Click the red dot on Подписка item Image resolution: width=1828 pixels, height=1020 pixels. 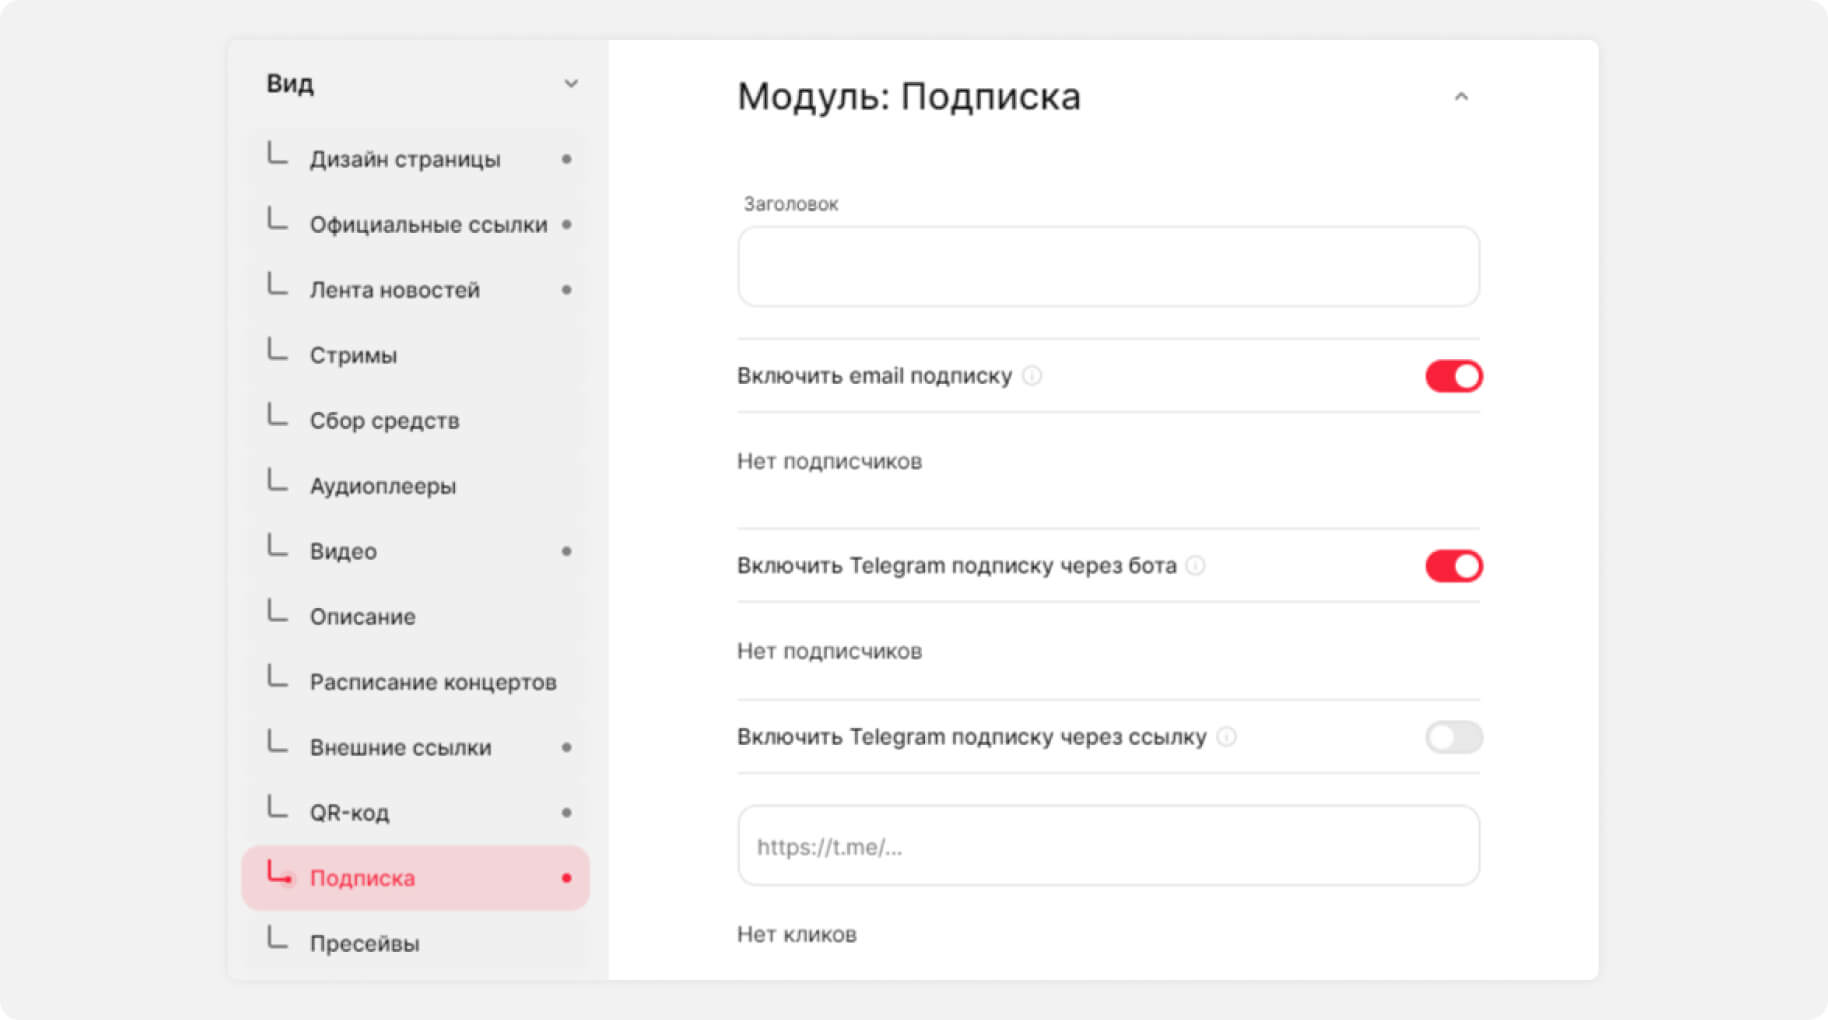[566, 878]
